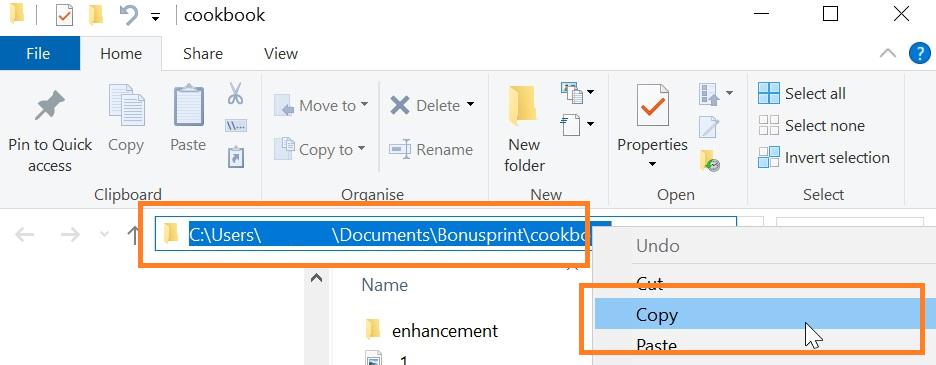This screenshot has height=365, width=936.
Task: Open the Help question mark icon
Action: (920, 54)
